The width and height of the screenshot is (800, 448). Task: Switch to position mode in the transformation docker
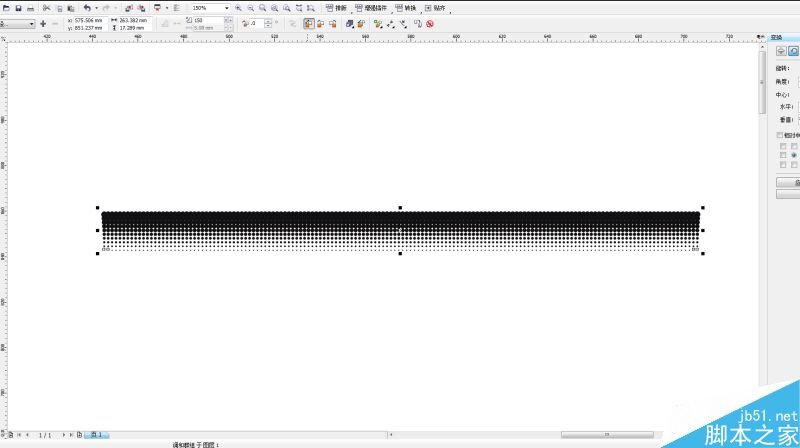pos(781,51)
